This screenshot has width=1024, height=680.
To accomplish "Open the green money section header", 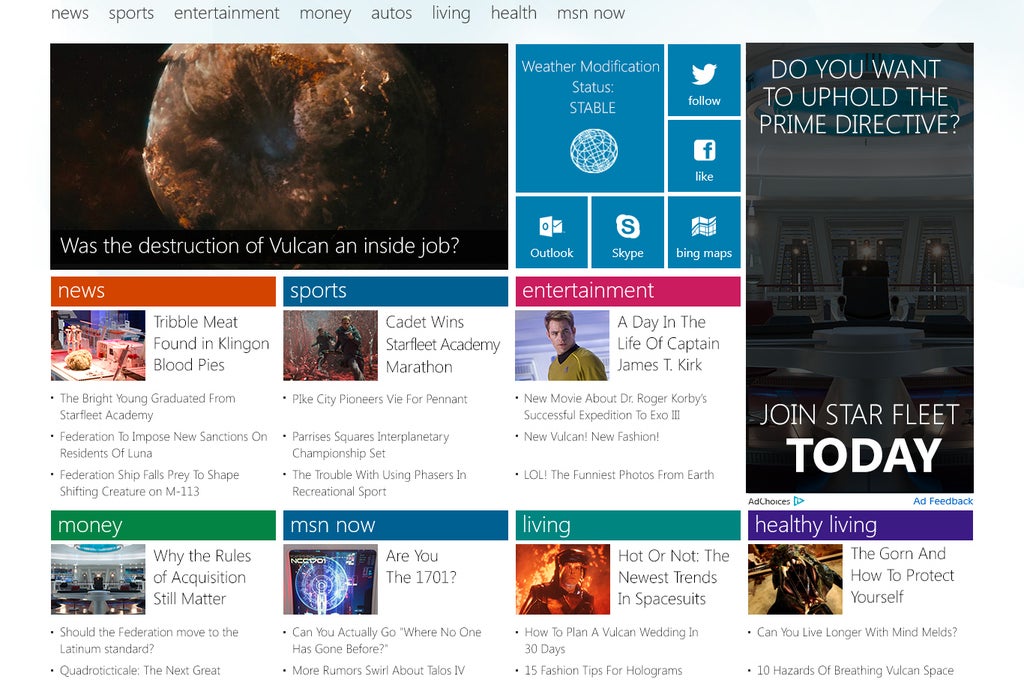I will click(x=163, y=525).
